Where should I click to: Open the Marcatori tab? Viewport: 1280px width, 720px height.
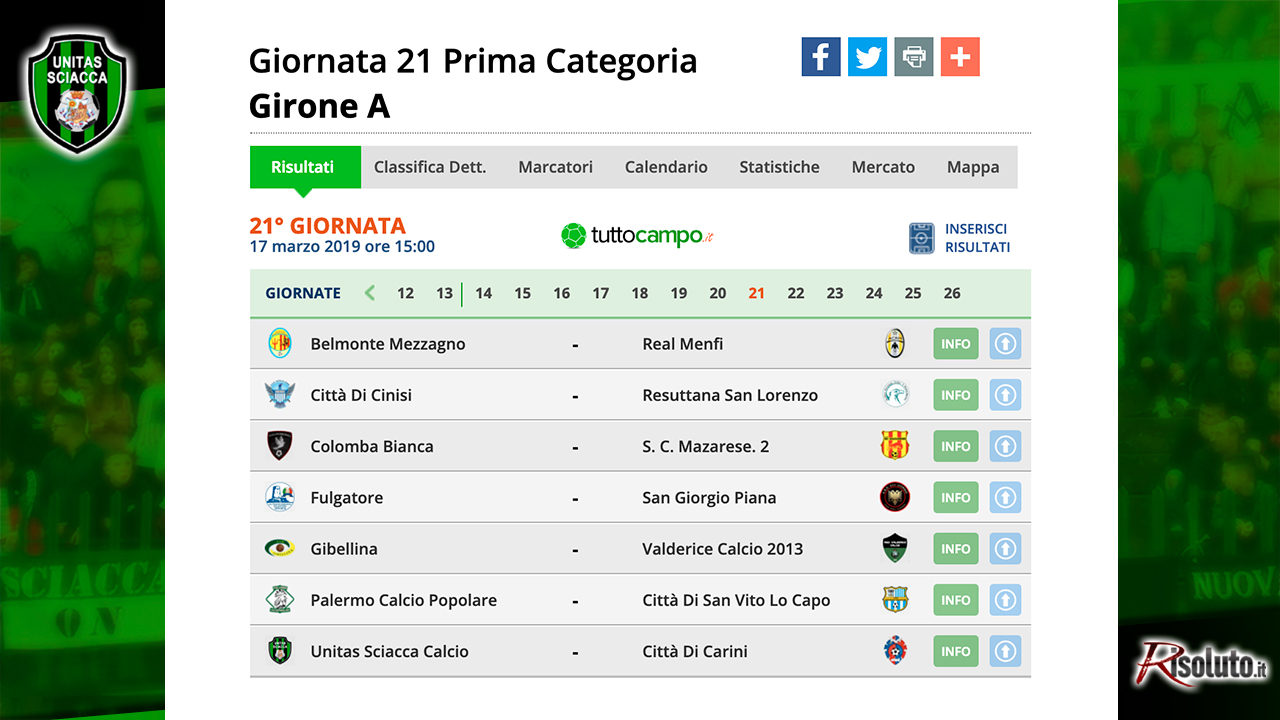point(555,167)
